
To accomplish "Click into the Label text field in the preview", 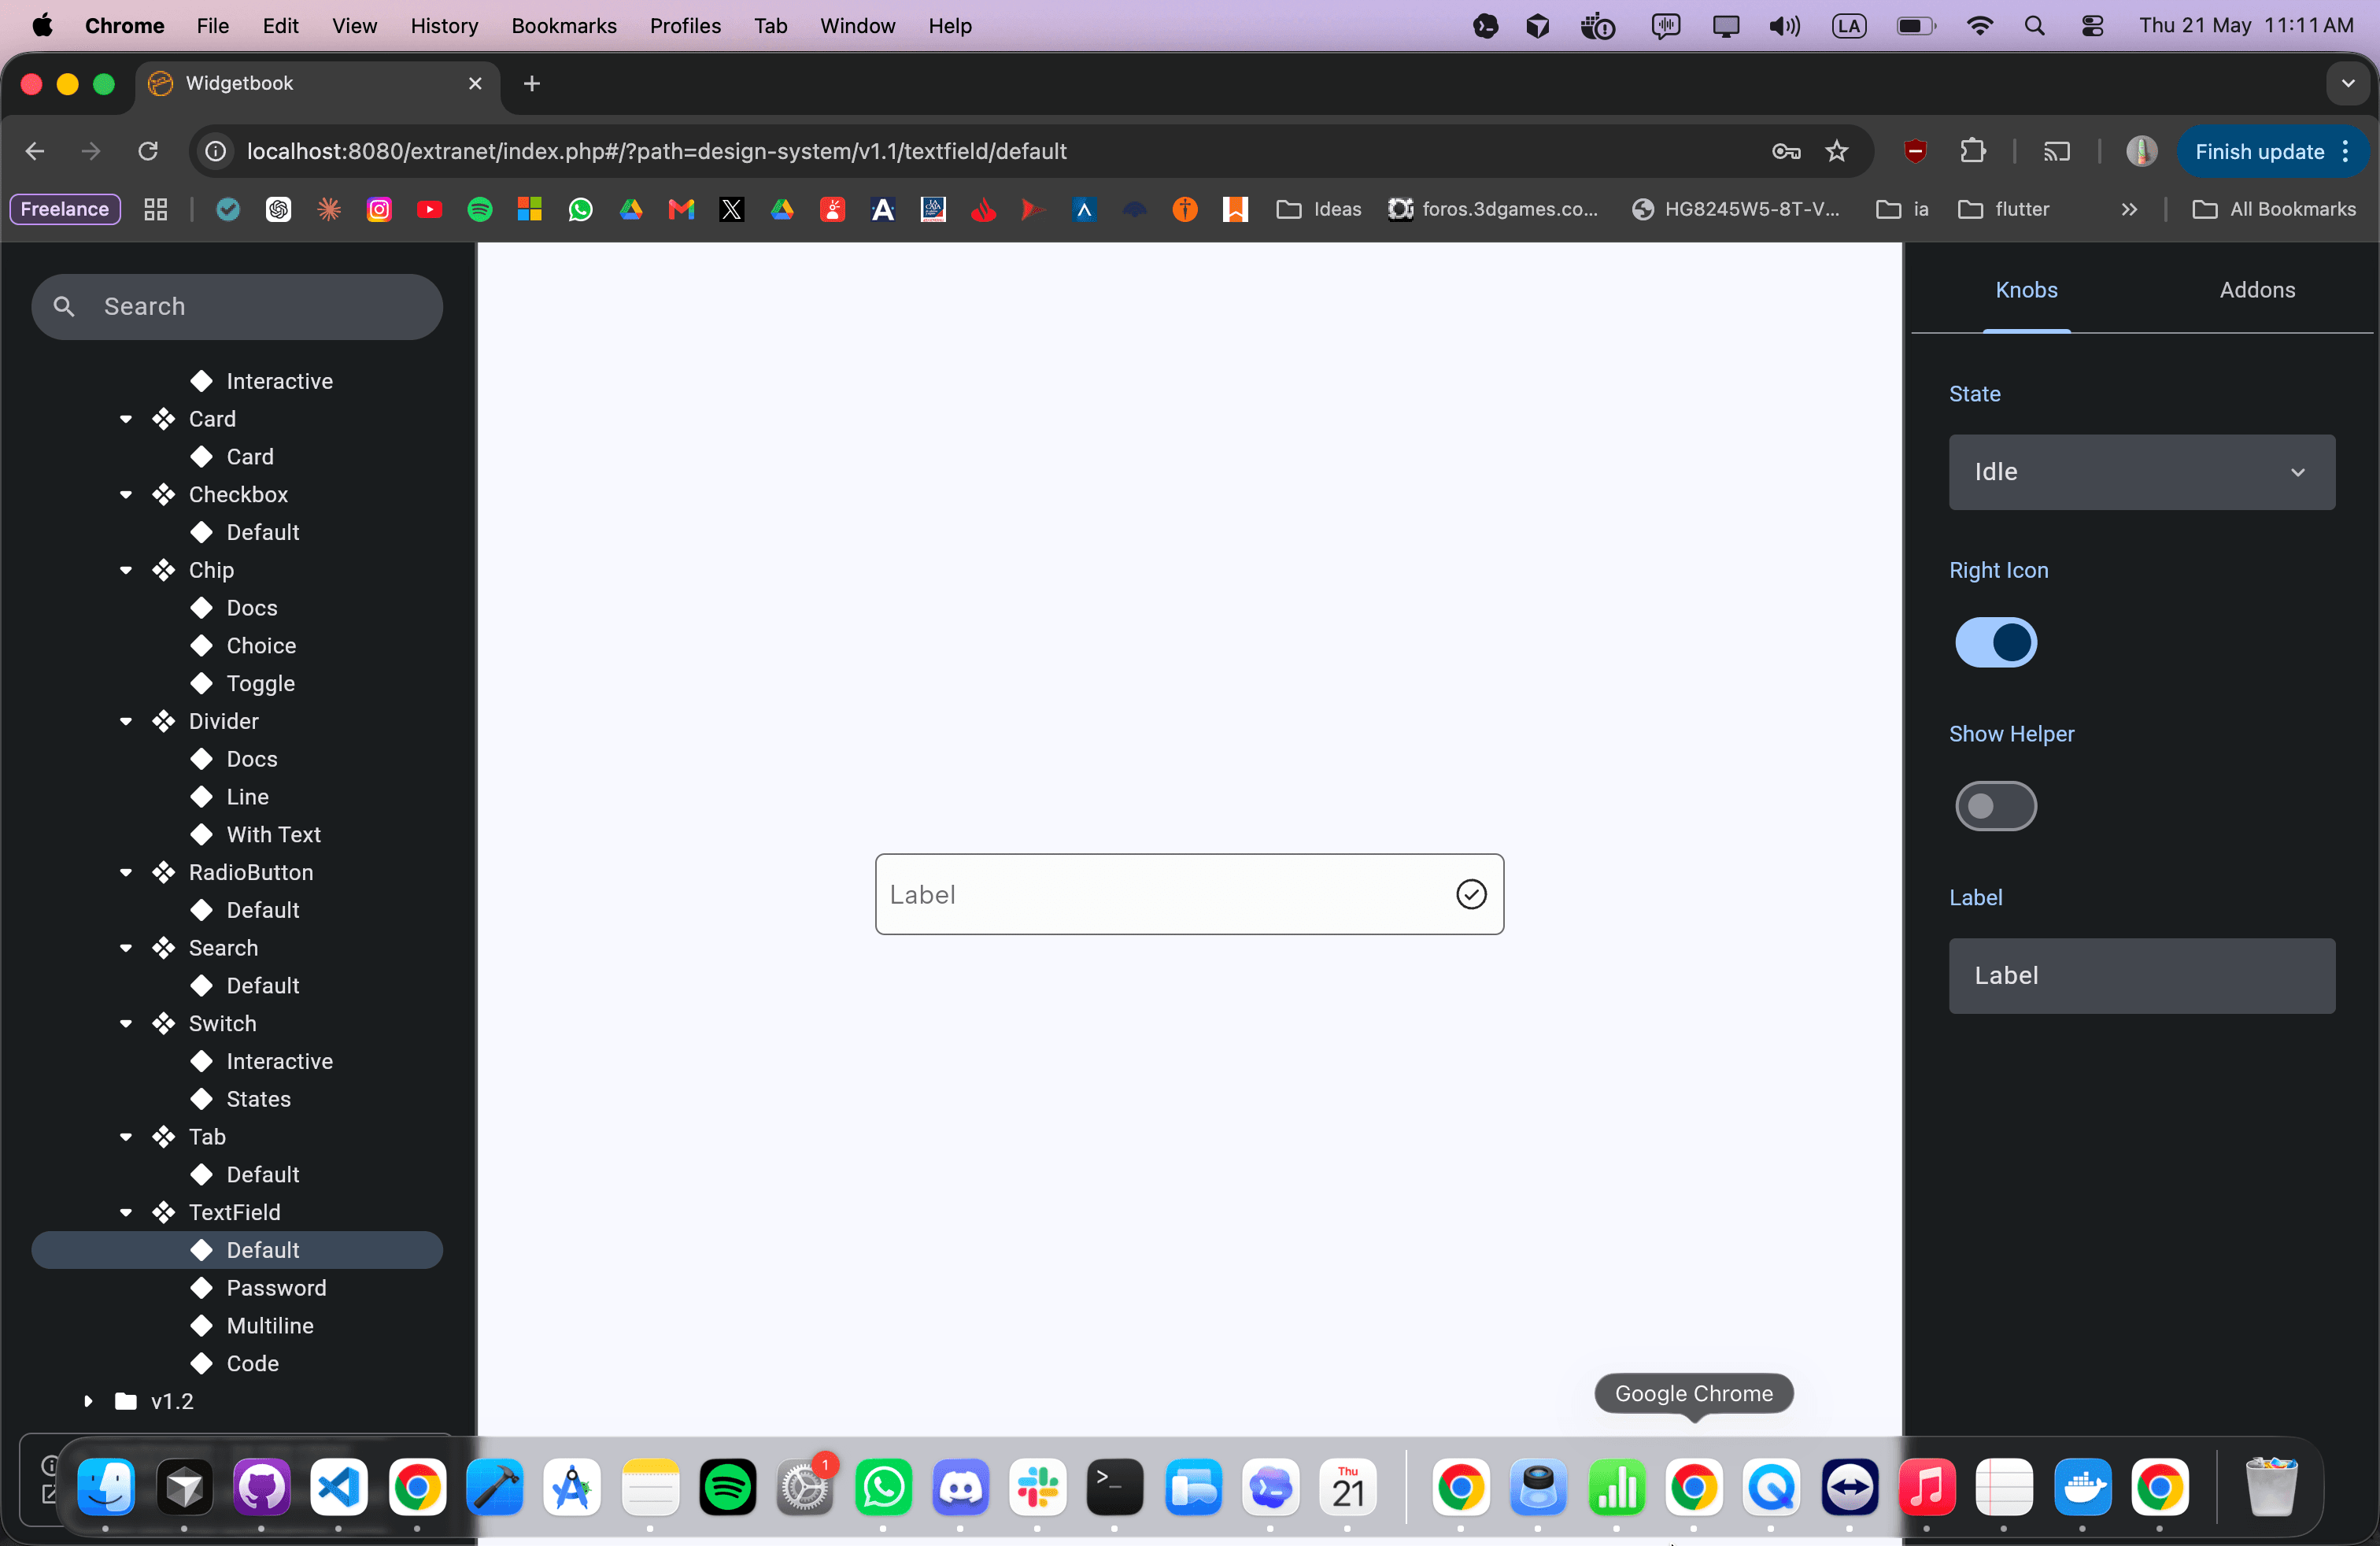I will [x=1189, y=894].
